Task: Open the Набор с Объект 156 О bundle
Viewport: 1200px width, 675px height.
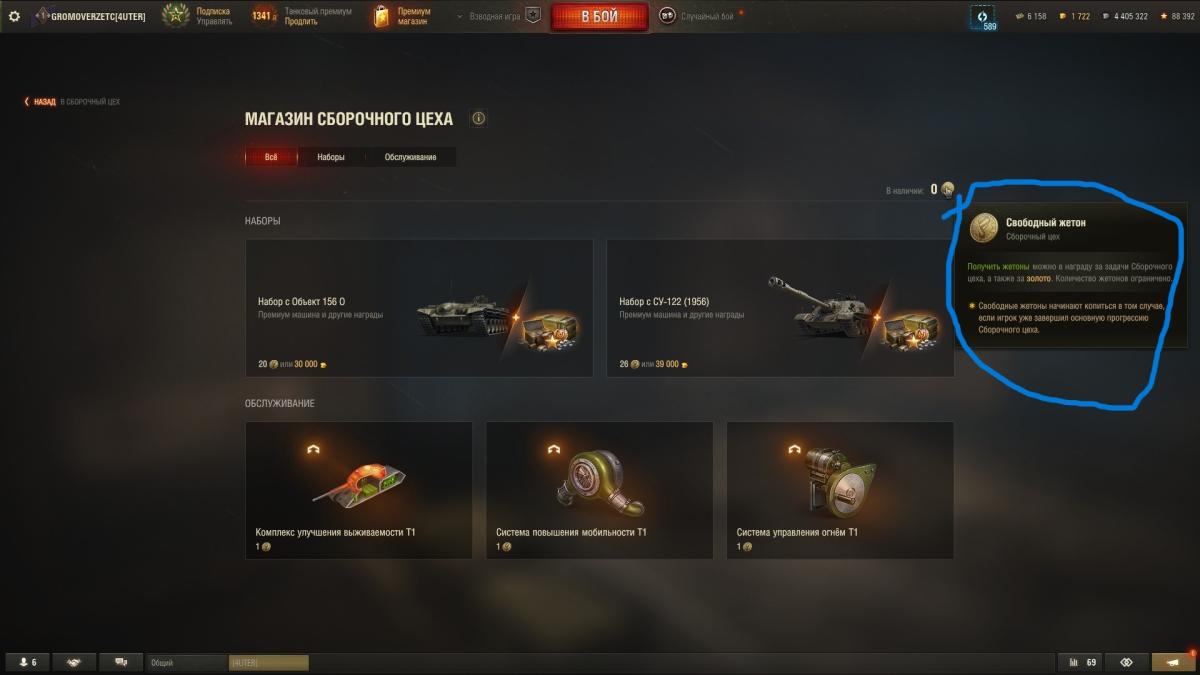Action: [x=419, y=308]
